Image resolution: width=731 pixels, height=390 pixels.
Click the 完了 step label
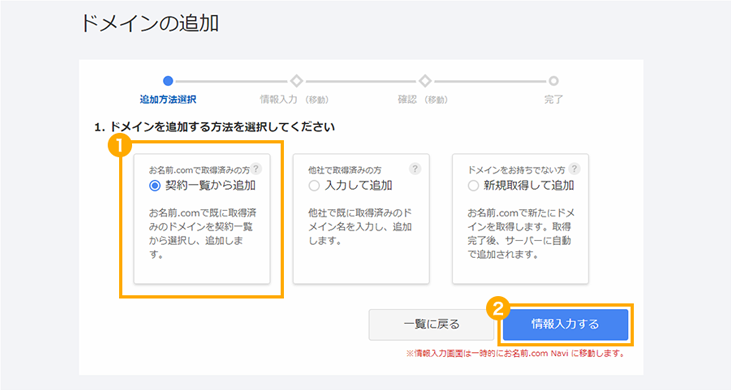[553, 99]
